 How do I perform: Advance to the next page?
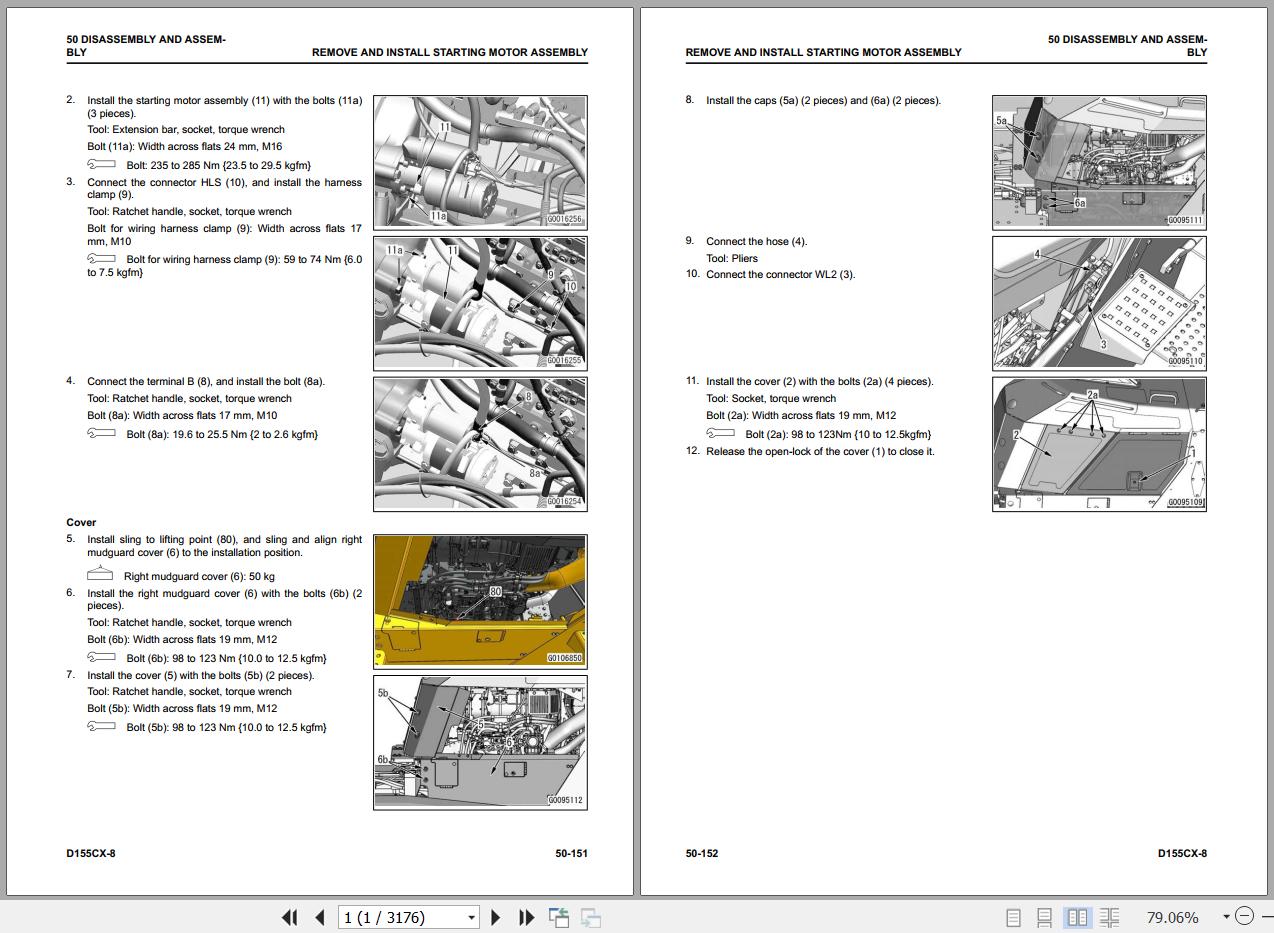(496, 917)
